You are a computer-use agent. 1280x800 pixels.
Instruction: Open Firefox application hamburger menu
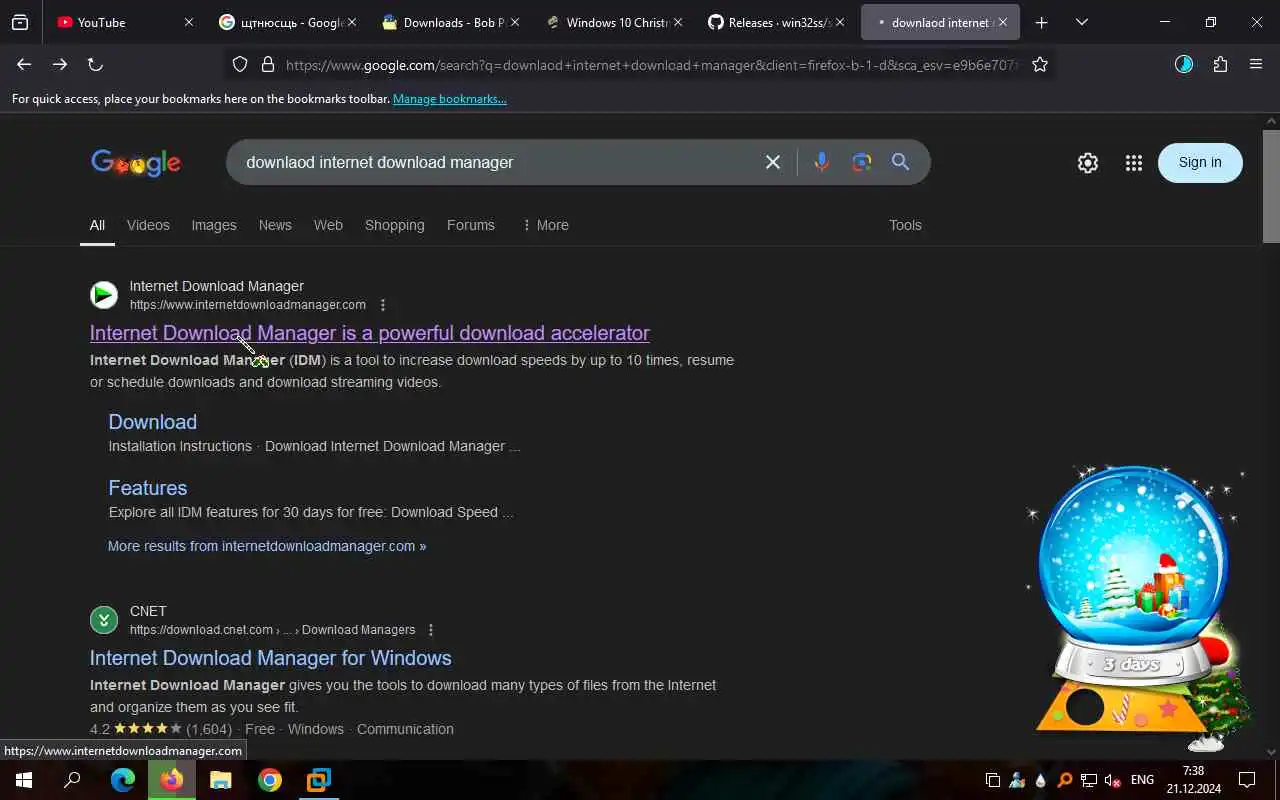1256,64
